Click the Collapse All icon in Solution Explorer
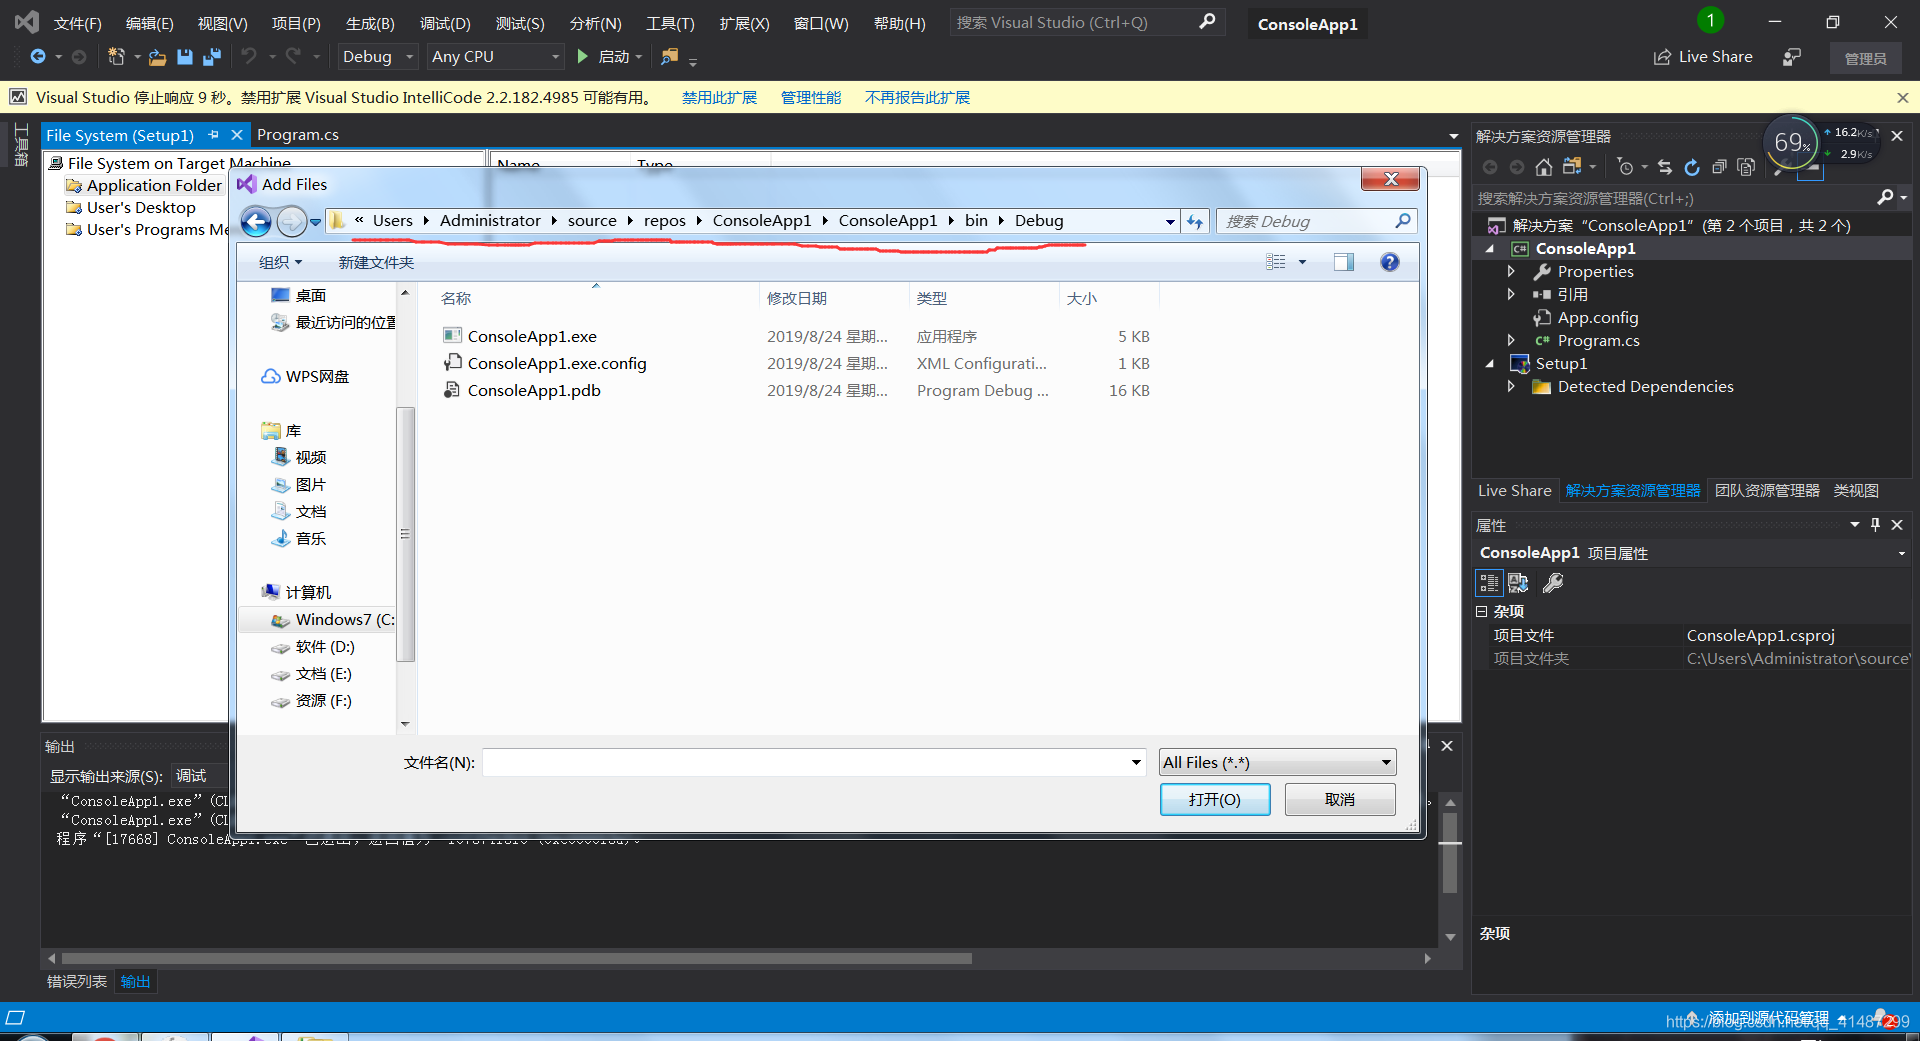This screenshot has height=1041, width=1920. tap(1719, 167)
